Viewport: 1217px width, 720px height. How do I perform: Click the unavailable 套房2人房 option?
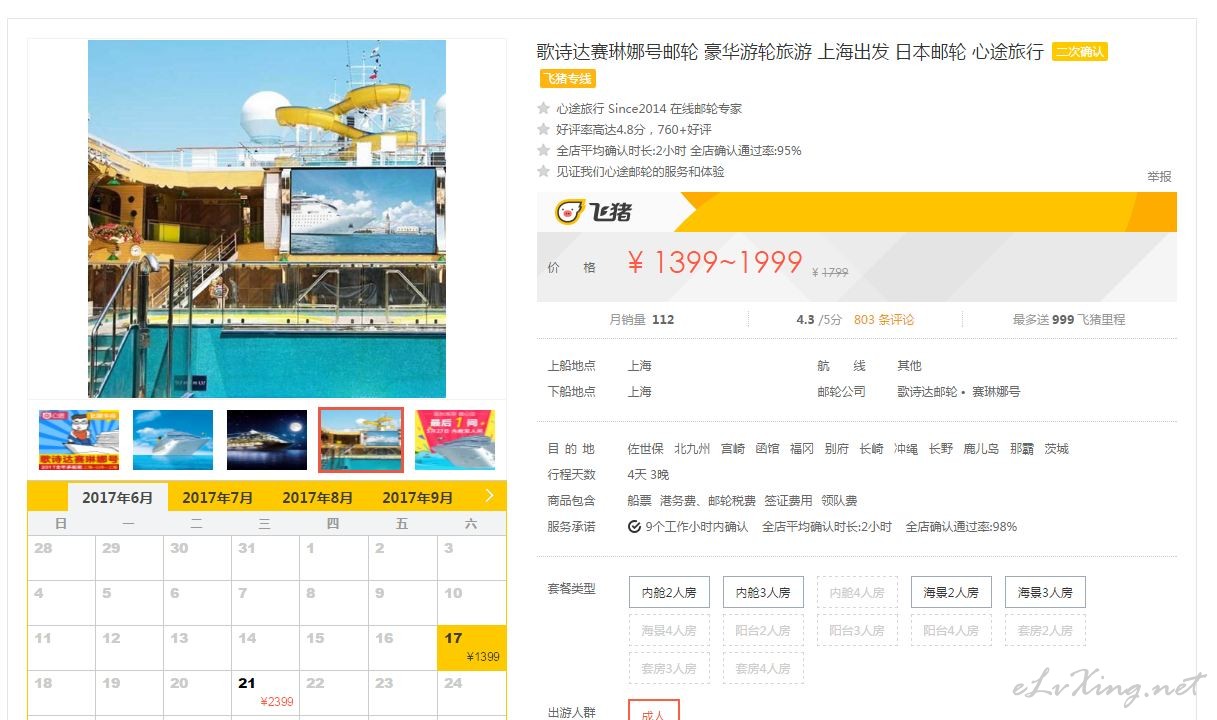(1045, 630)
